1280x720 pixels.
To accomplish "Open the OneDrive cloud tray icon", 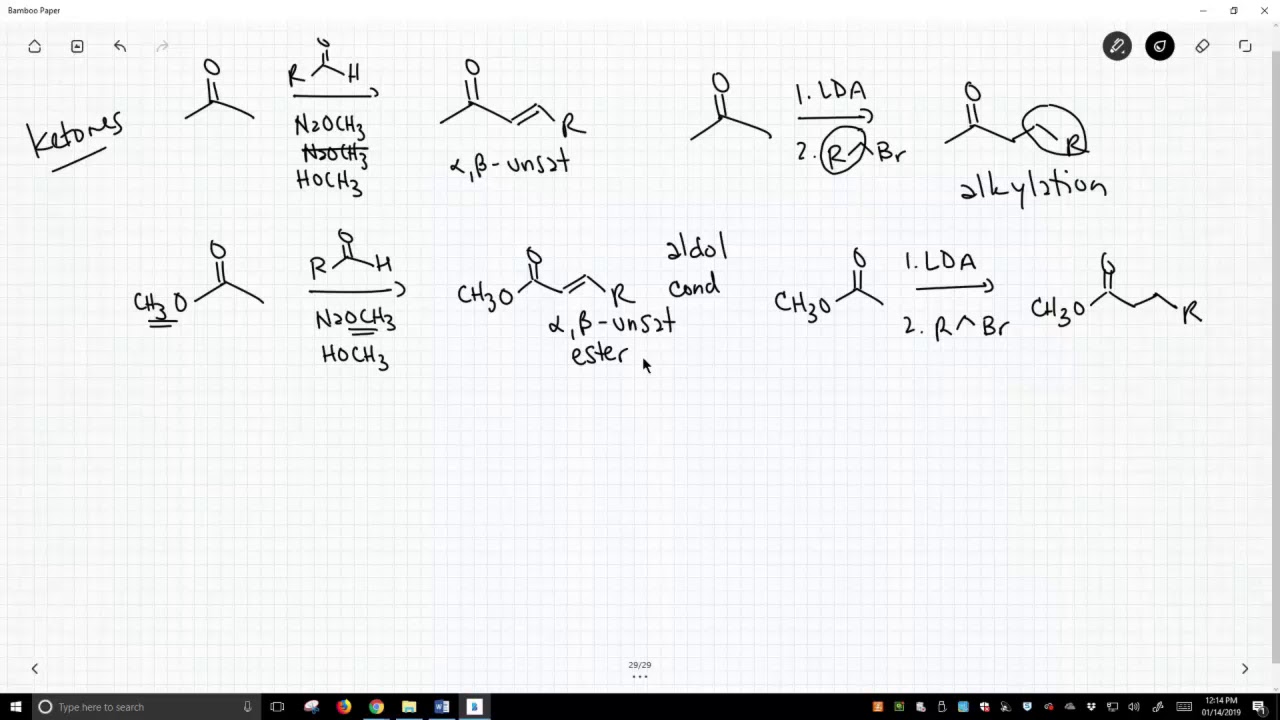I will pos(1070,707).
